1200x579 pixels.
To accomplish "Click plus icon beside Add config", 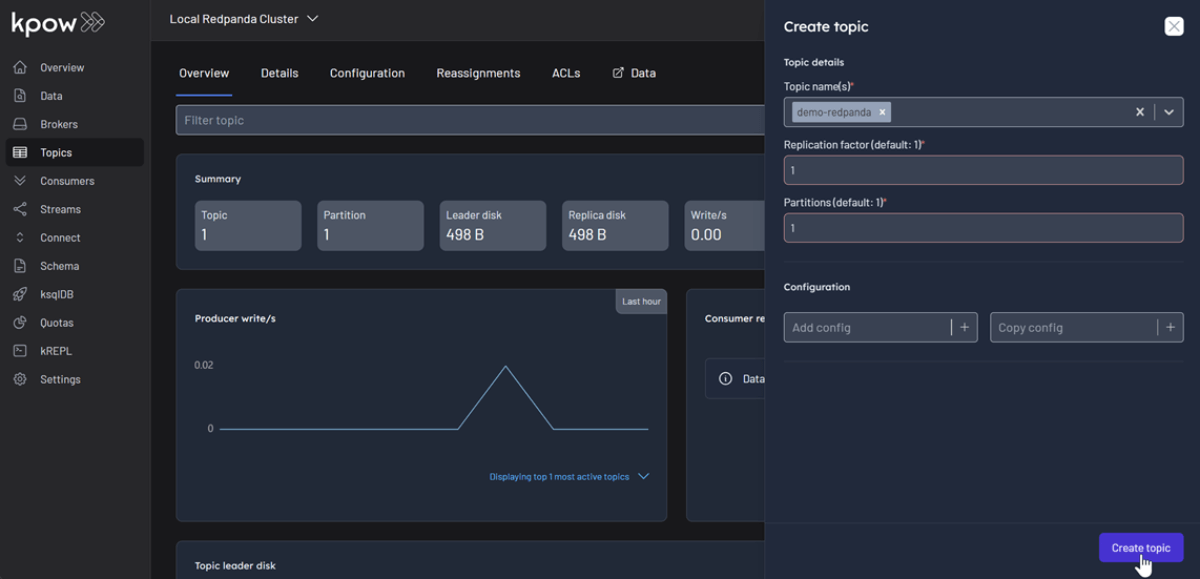I will tap(964, 328).
